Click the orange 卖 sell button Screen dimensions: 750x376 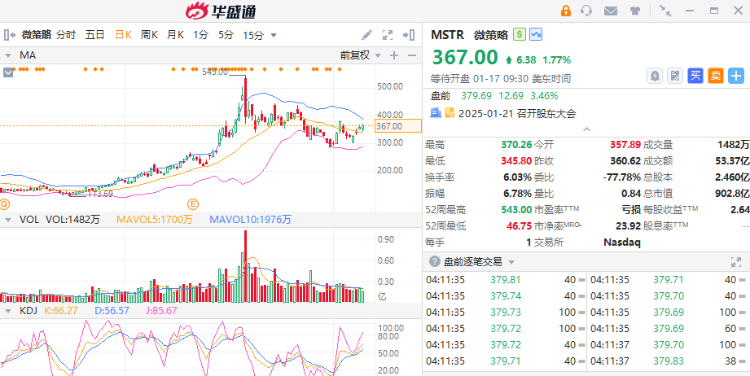716,76
